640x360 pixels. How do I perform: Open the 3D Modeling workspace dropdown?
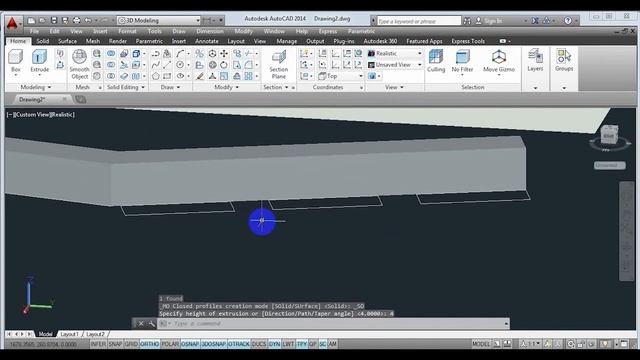pyautogui.click(x=159, y=20)
